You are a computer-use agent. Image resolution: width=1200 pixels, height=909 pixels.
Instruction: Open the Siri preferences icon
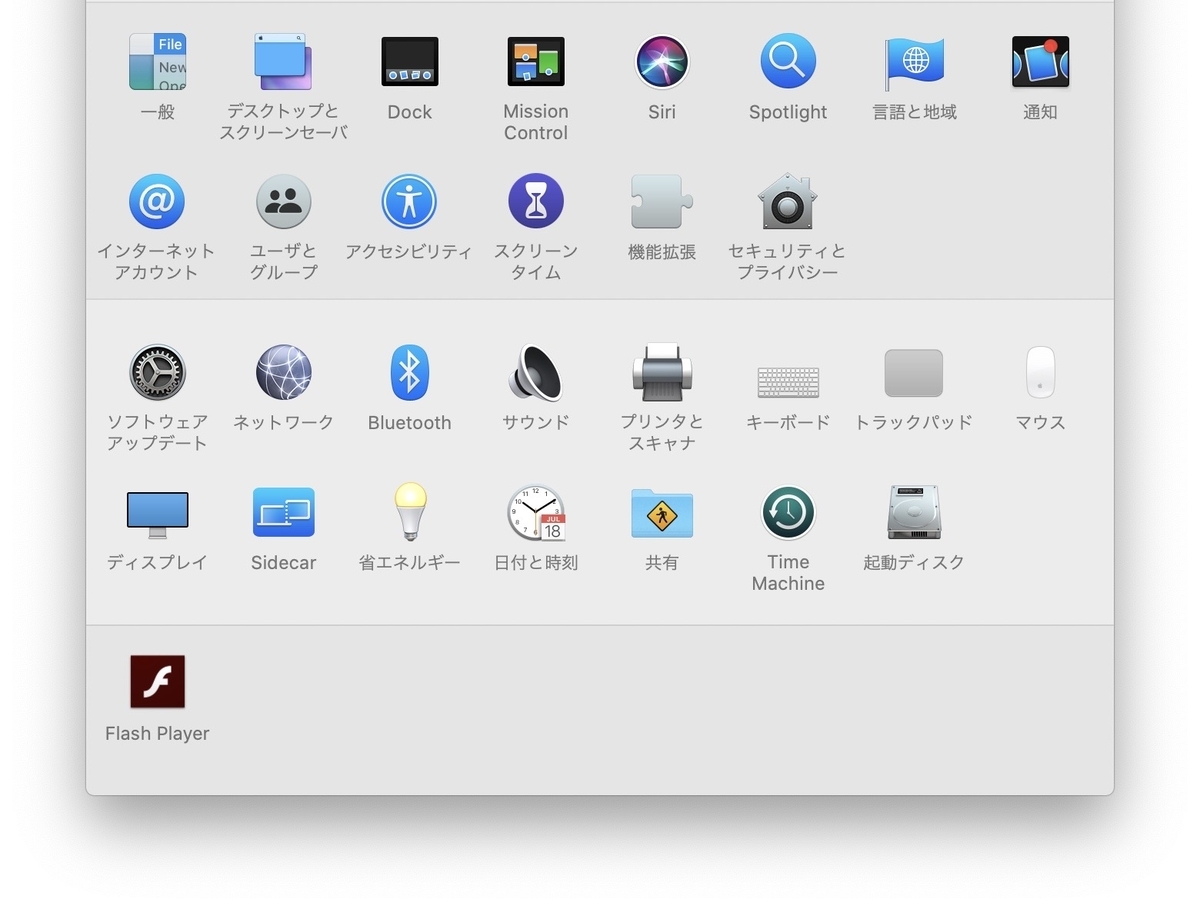tap(662, 62)
